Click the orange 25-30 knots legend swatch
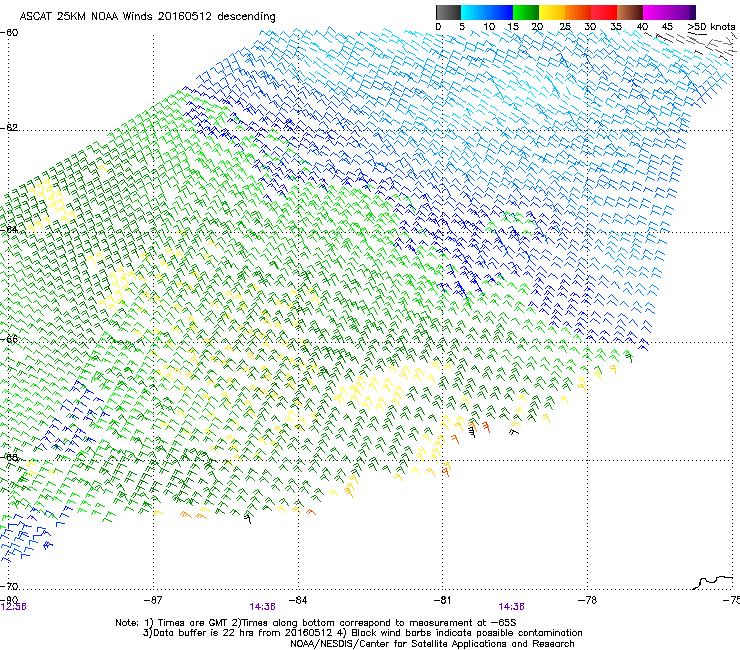 (578, 12)
